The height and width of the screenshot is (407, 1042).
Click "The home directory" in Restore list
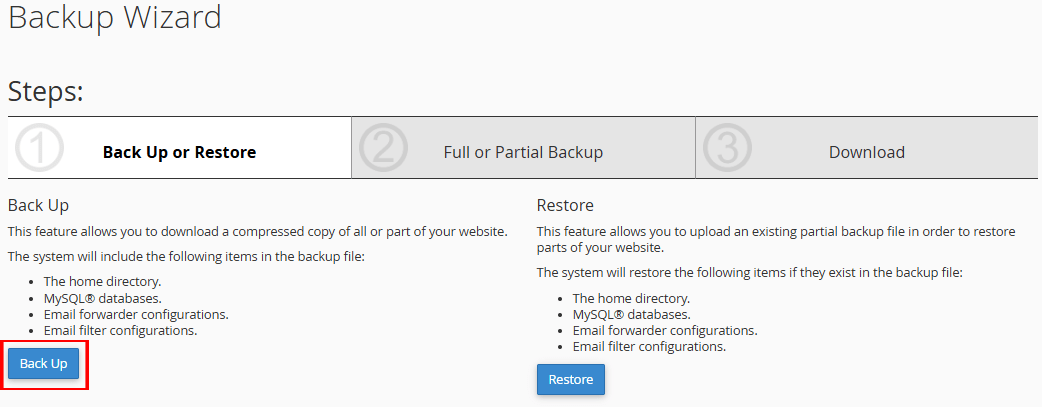pyautogui.click(x=631, y=298)
